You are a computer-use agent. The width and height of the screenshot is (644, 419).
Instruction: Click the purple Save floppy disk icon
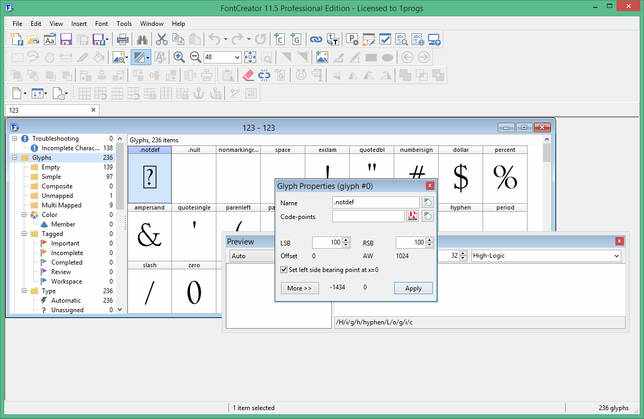click(66, 40)
